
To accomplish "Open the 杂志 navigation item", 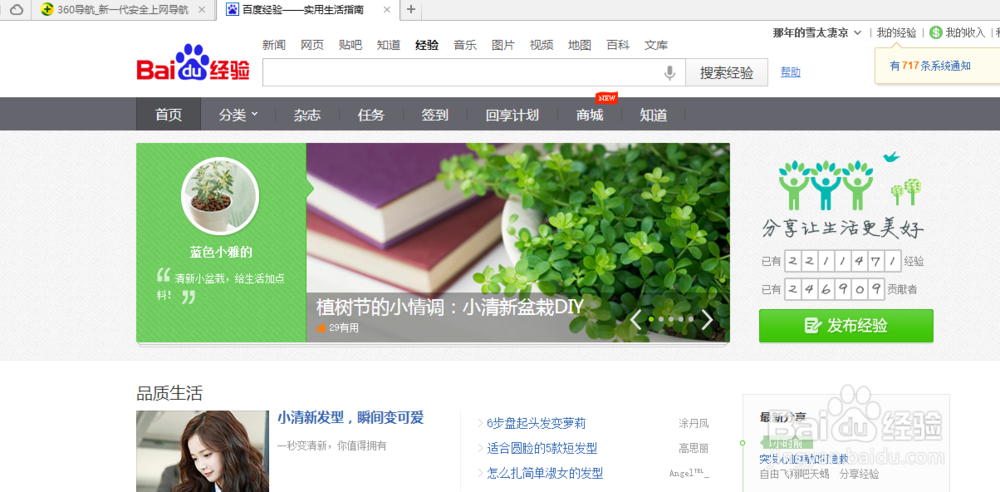I will [307, 115].
